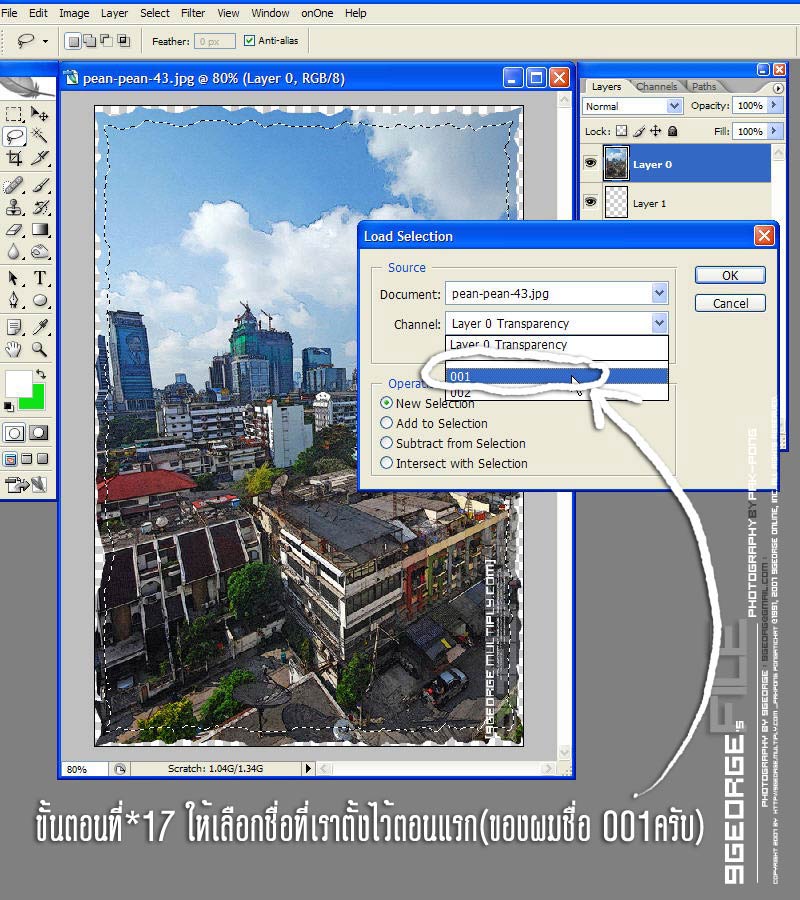Select the Pen tool
This screenshot has width=800, height=900.
coord(14,300)
